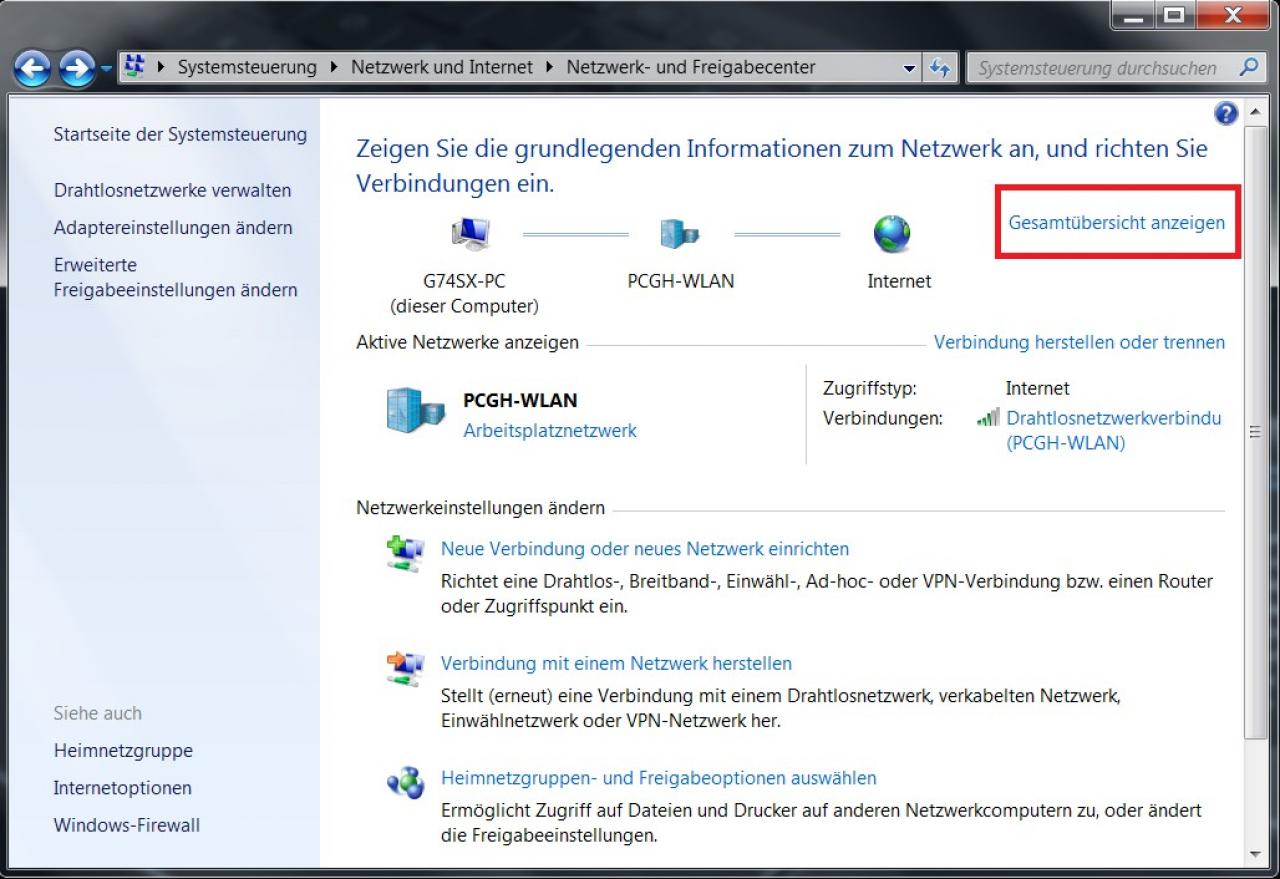Expand the arrow after Systemsteuerung in breadcrumb
The image size is (1280, 879).
tap(334, 68)
